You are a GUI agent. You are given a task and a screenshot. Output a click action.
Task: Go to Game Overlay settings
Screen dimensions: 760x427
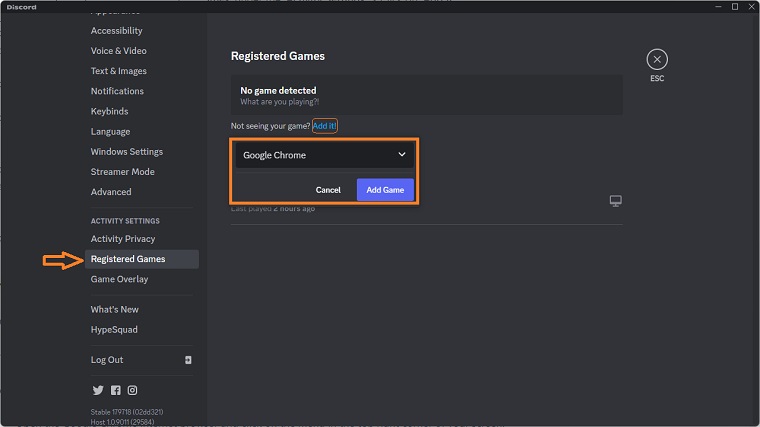119,279
